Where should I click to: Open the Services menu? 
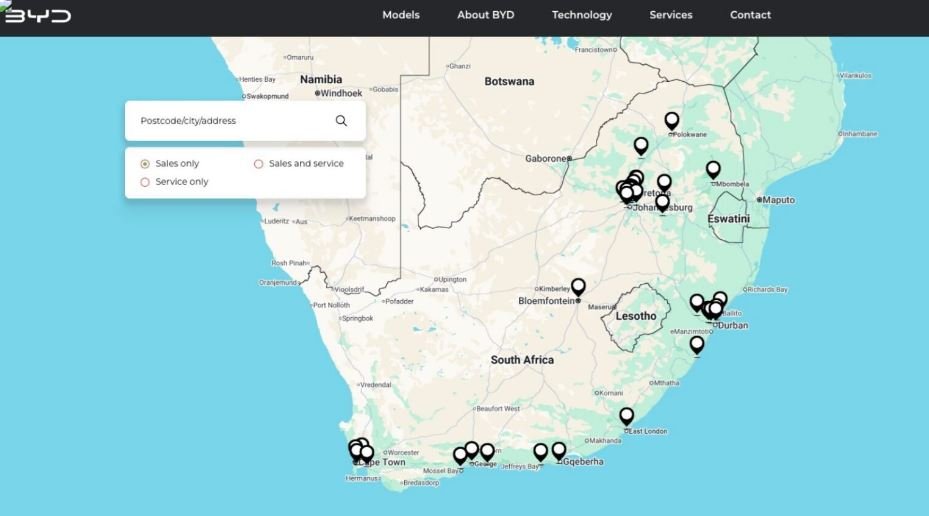(x=670, y=15)
